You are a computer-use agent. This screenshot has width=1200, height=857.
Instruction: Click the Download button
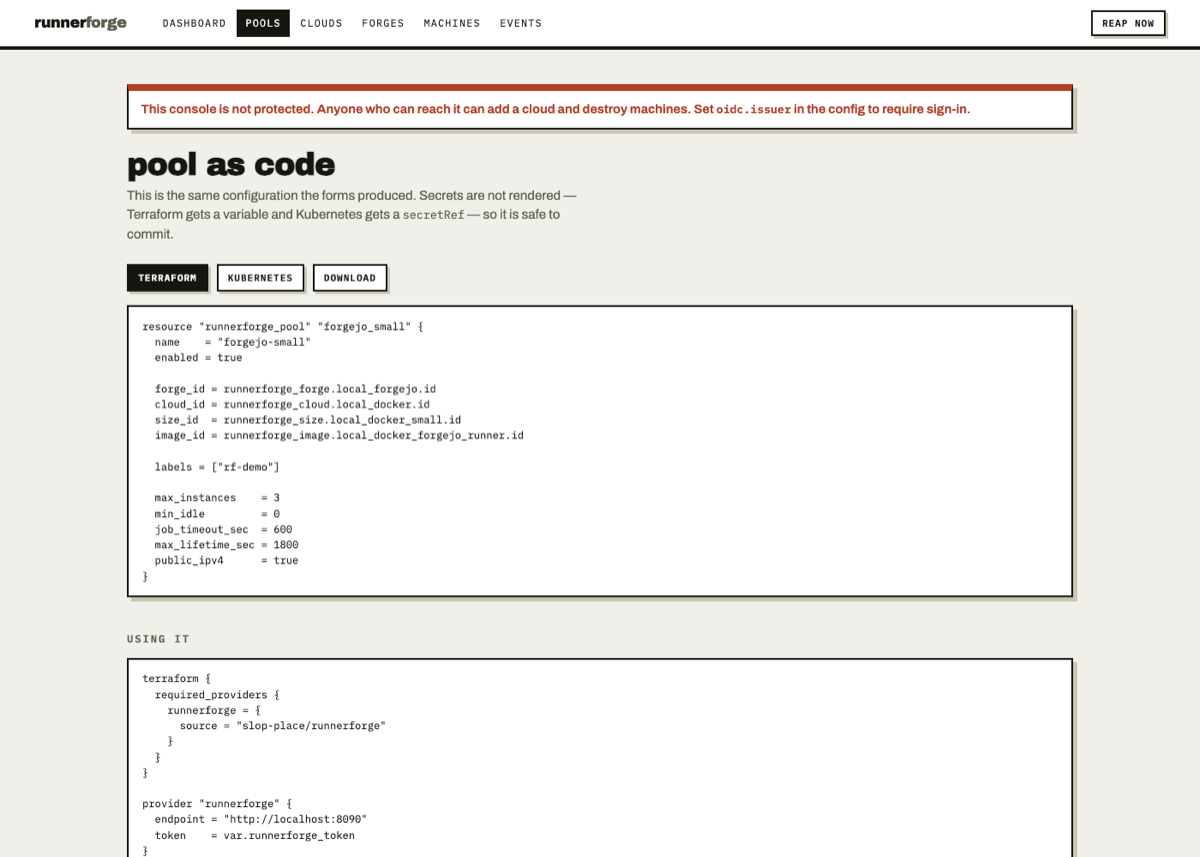[350, 278]
